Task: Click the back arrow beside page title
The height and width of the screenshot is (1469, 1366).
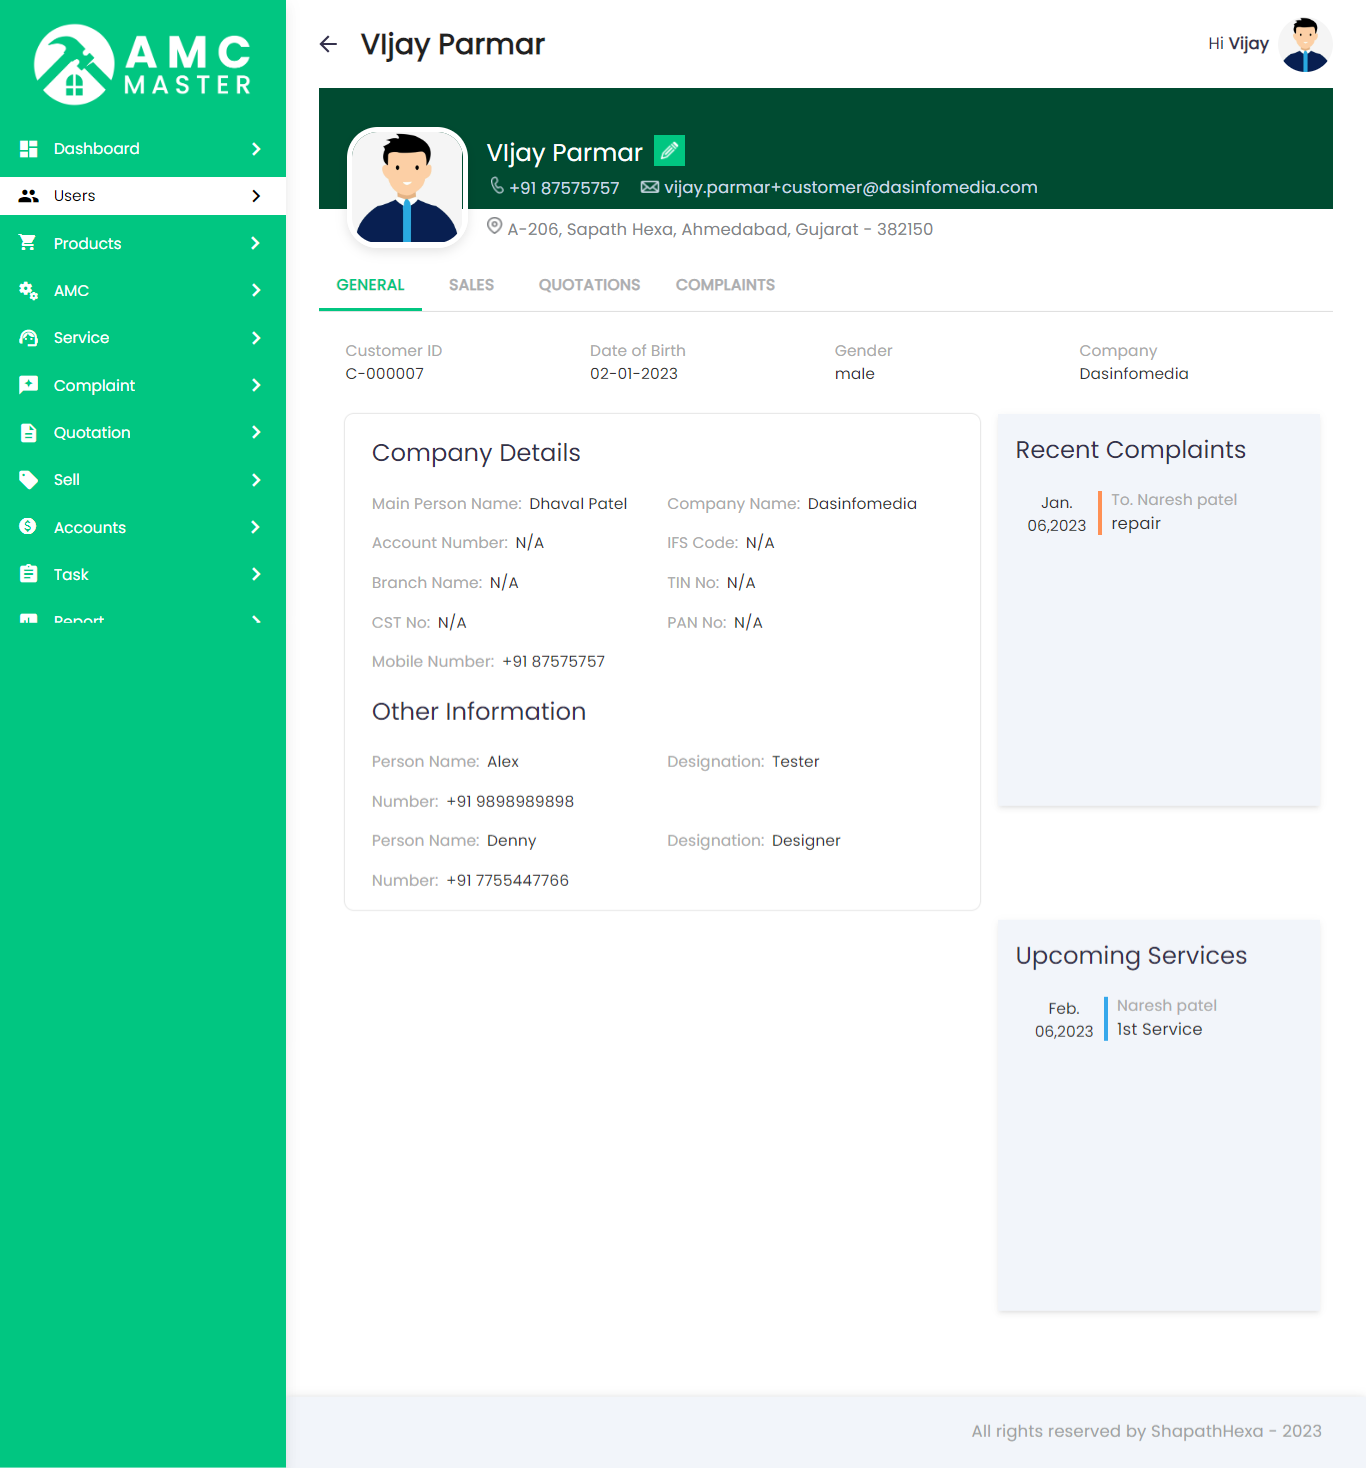Action: [x=328, y=44]
